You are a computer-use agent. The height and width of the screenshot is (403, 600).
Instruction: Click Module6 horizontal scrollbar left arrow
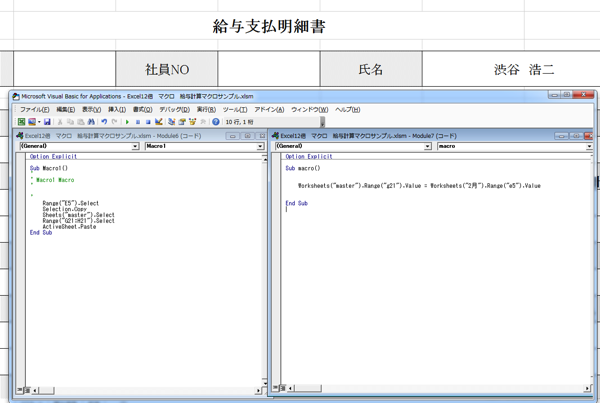pyautogui.click(x=35, y=390)
